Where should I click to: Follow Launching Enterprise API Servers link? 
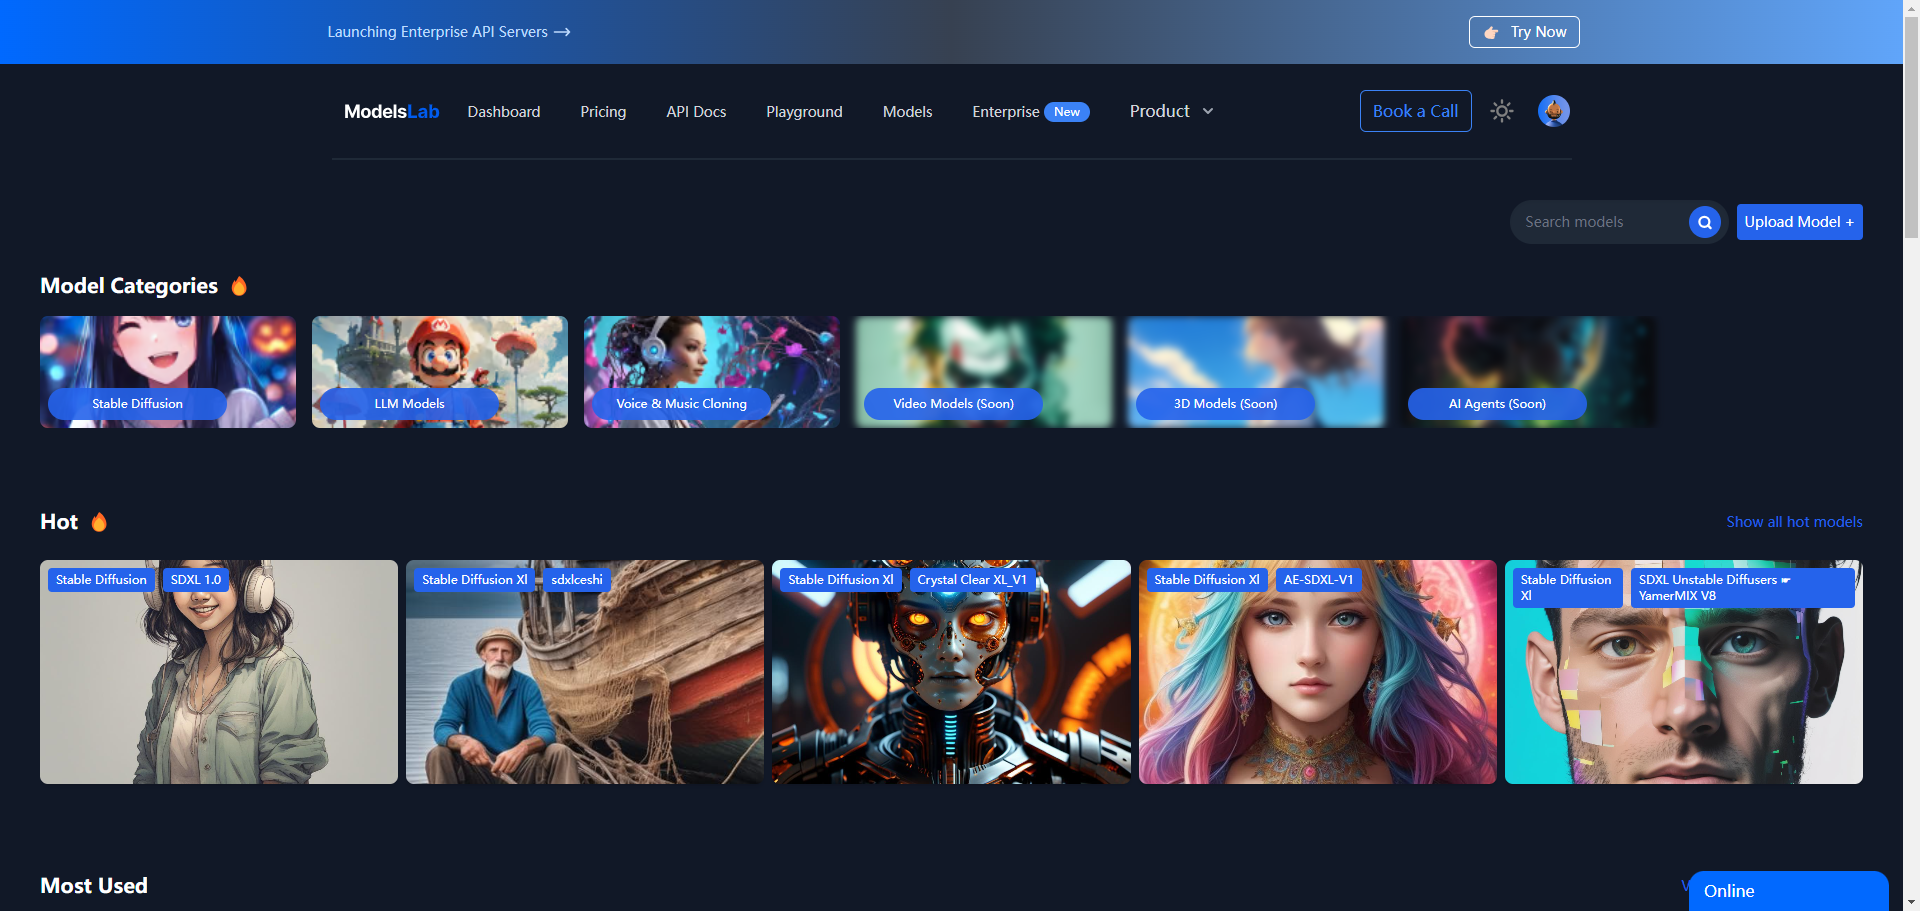coord(448,32)
